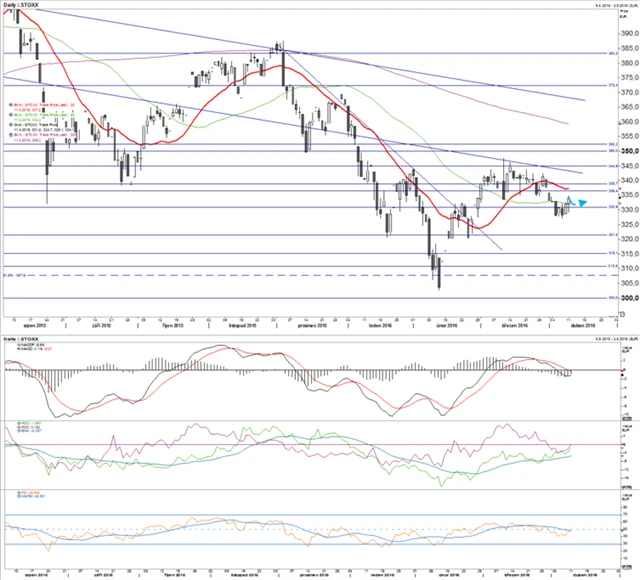The image size is (640, 580).
Task: Click the 'Daily /.STOXX' title of the top chart
Action: [x=21, y=4]
